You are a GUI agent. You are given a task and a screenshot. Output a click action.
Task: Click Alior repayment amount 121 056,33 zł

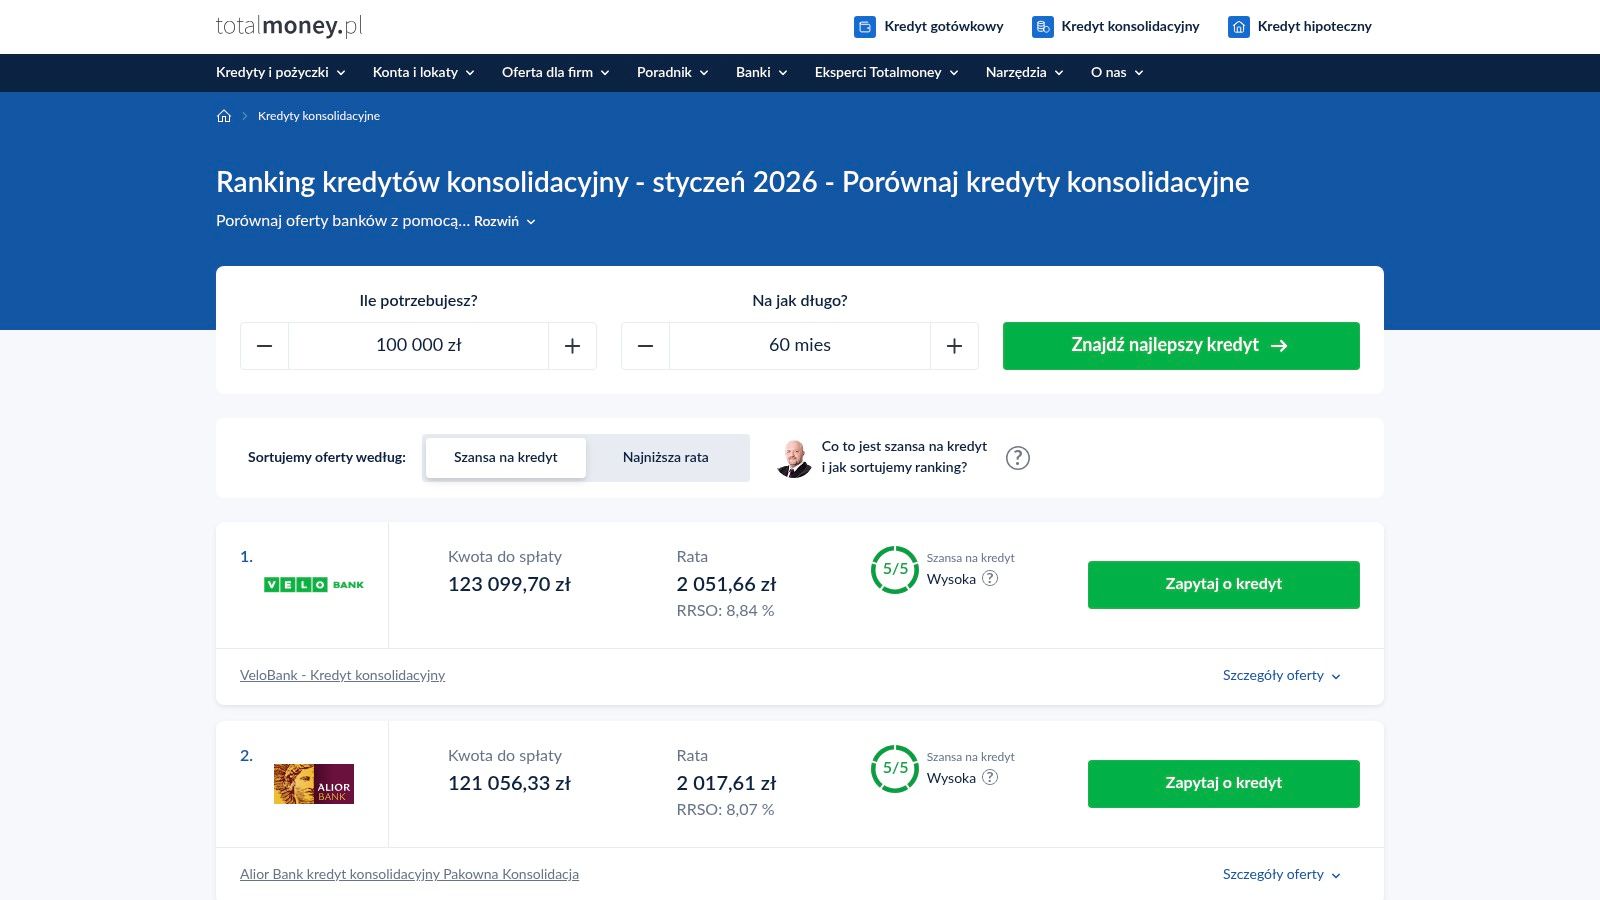tap(509, 783)
